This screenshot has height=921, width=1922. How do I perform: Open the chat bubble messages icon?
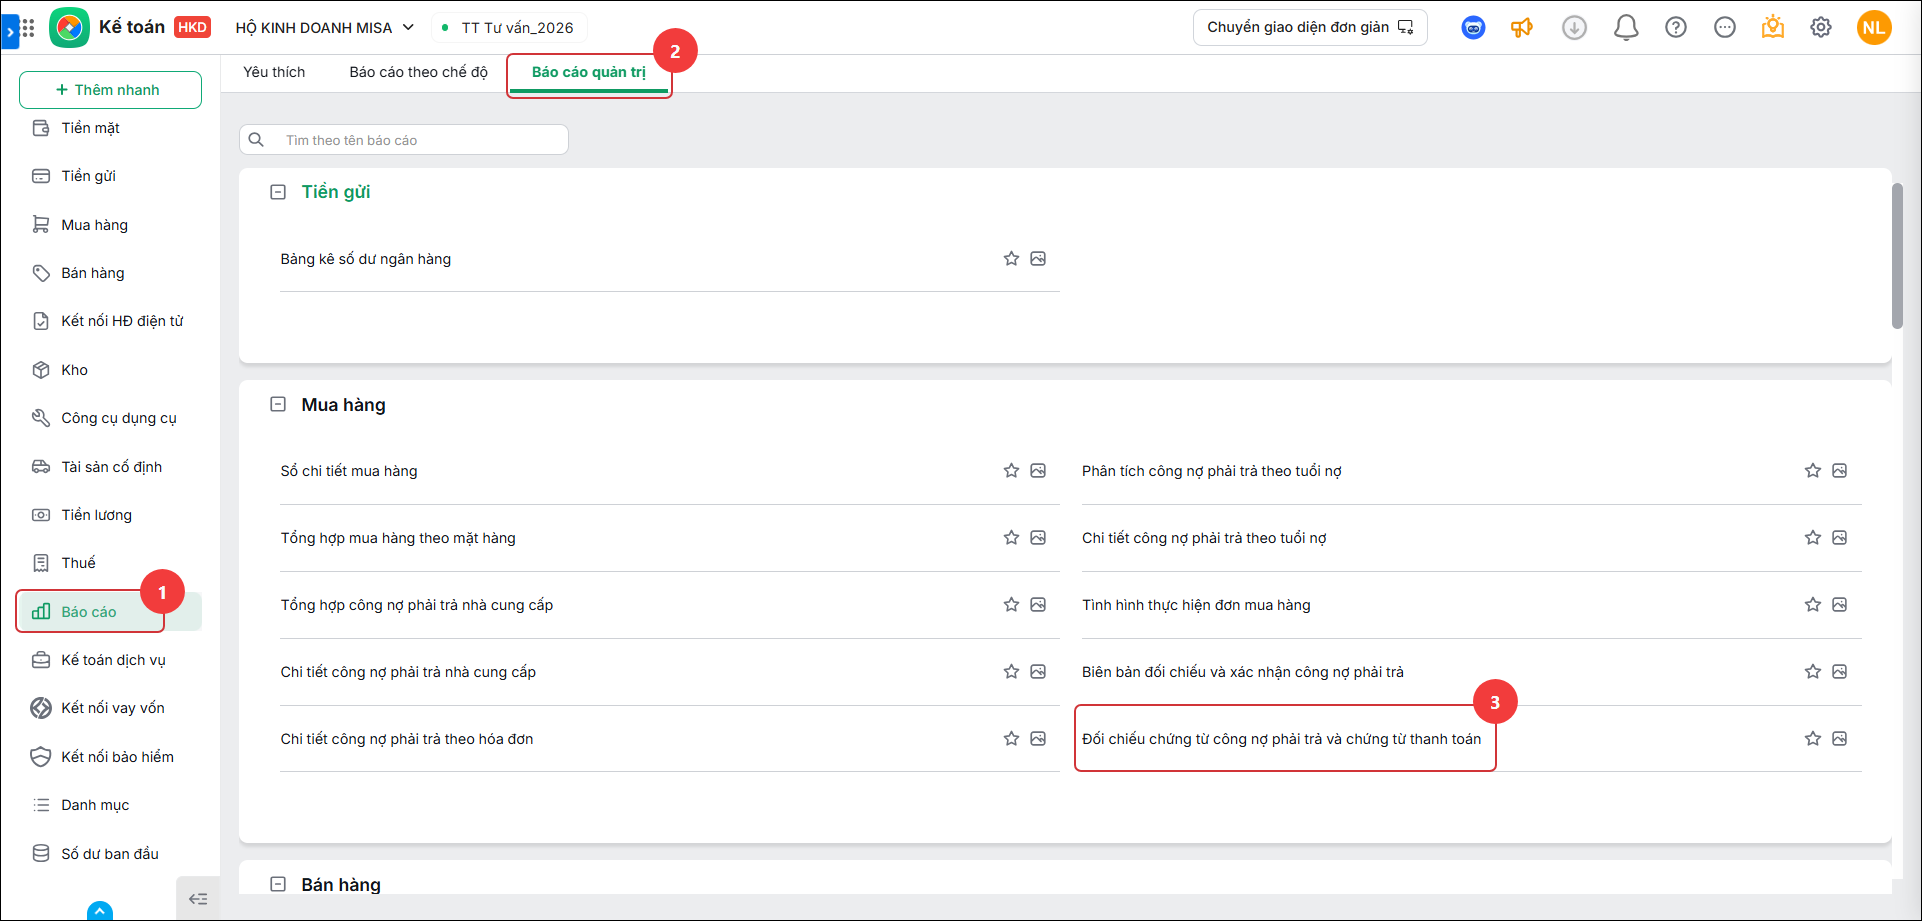click(1725, 28)
